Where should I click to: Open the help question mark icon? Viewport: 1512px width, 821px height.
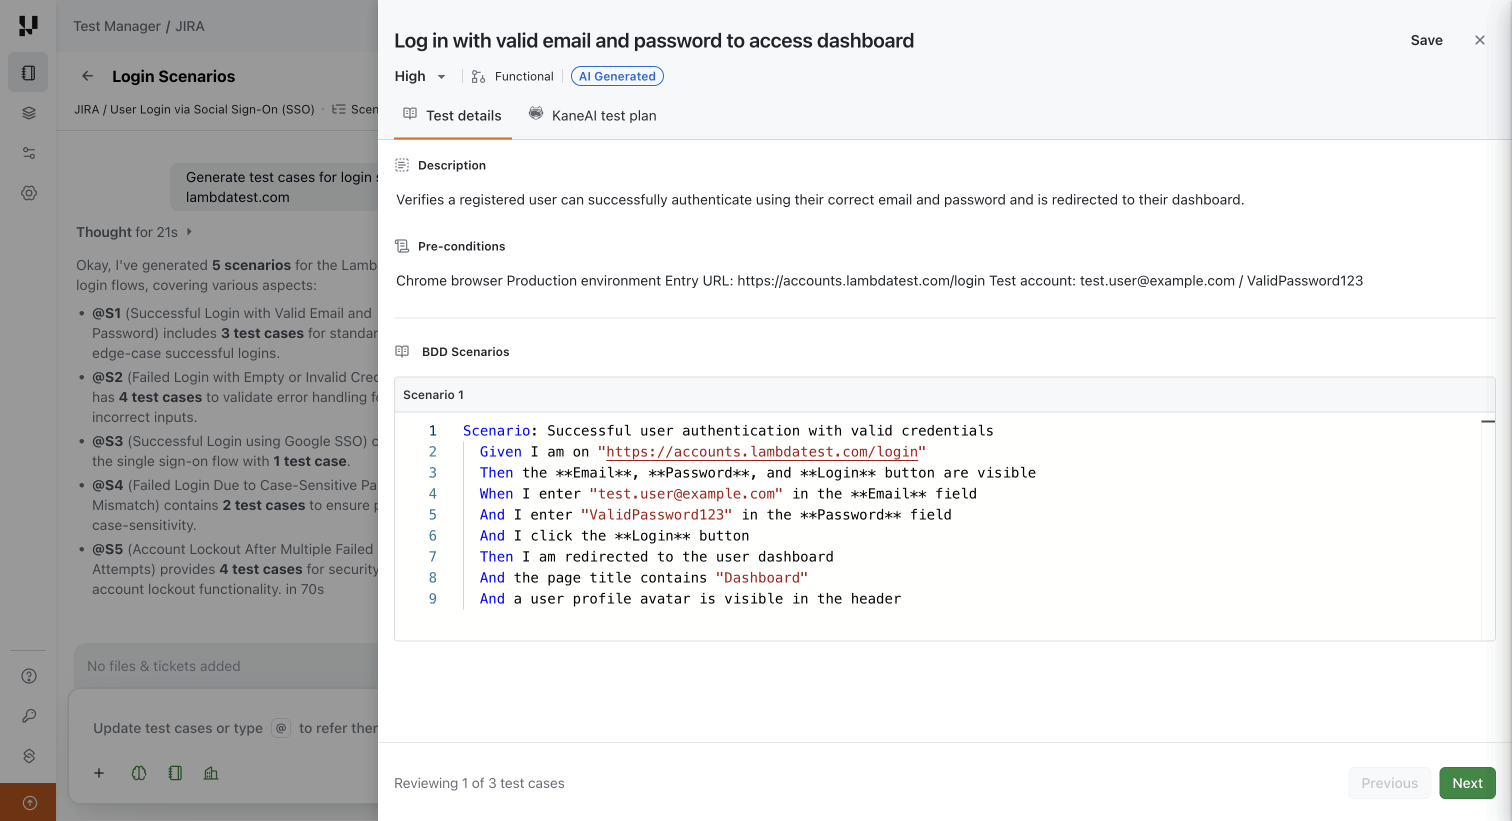[29, 676]
